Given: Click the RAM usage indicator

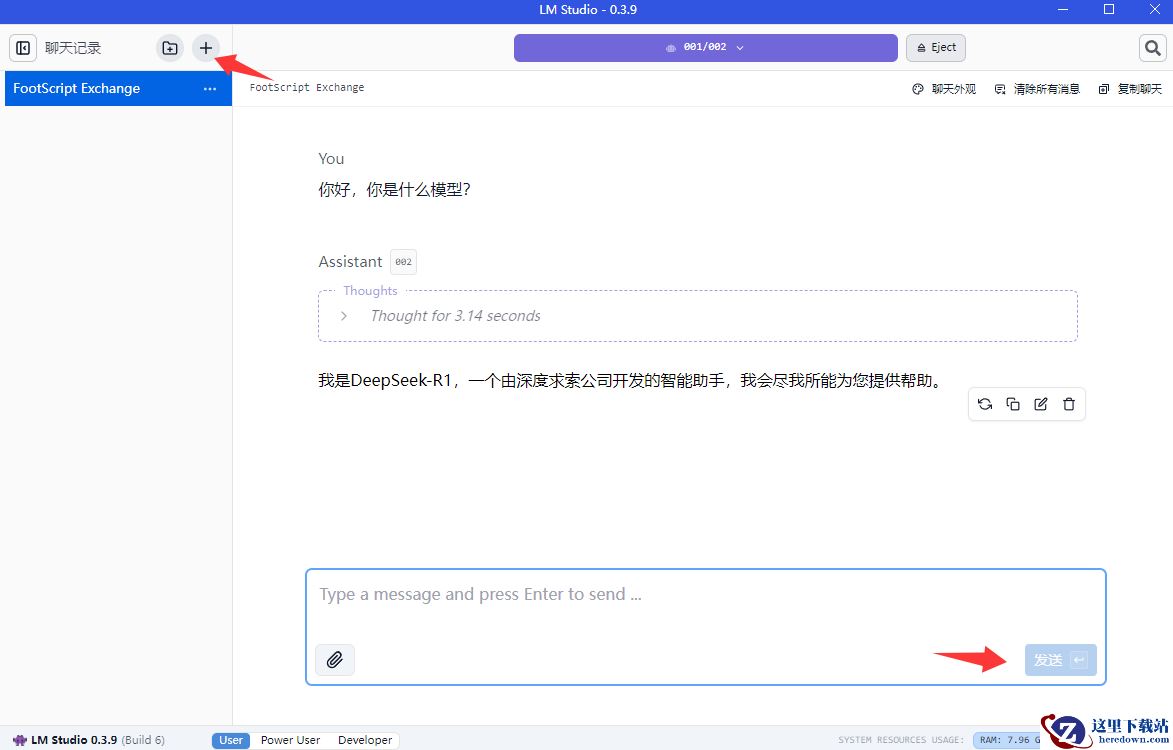Looking at the screenshot, I should pos(1008,740).
